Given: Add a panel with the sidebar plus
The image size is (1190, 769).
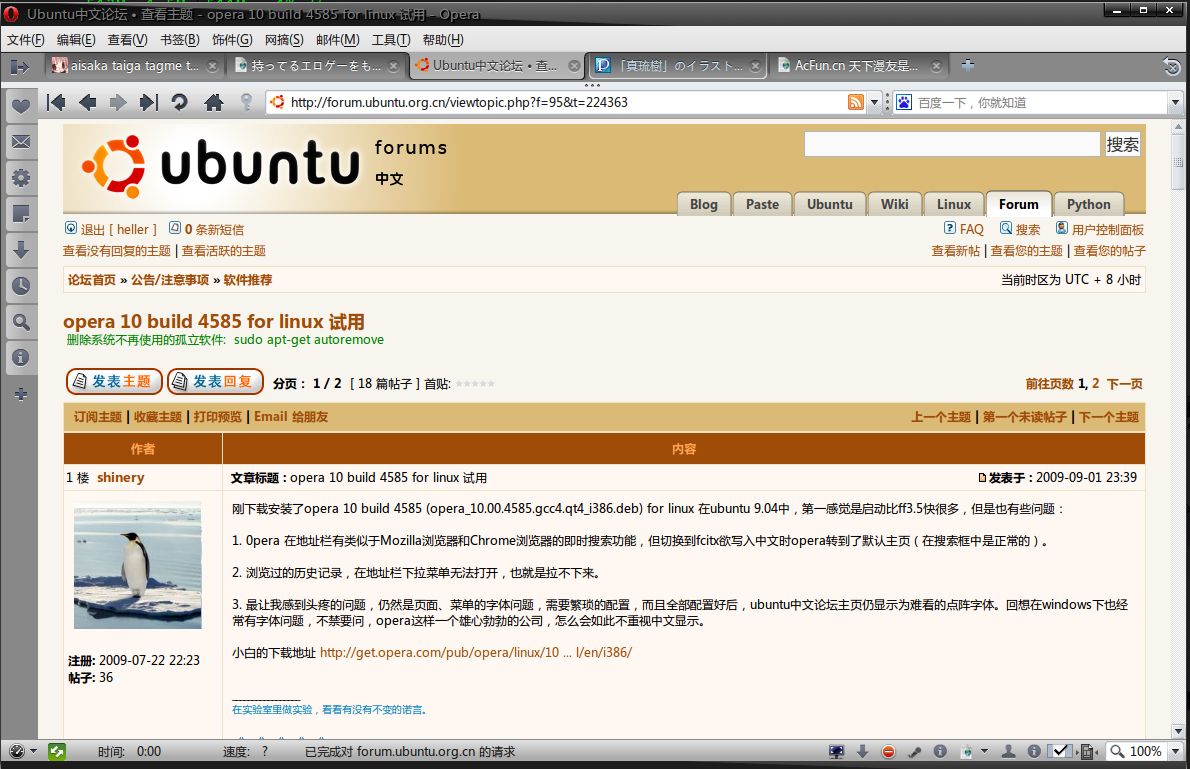Looking at the screenshot, I should coord(20,394).
